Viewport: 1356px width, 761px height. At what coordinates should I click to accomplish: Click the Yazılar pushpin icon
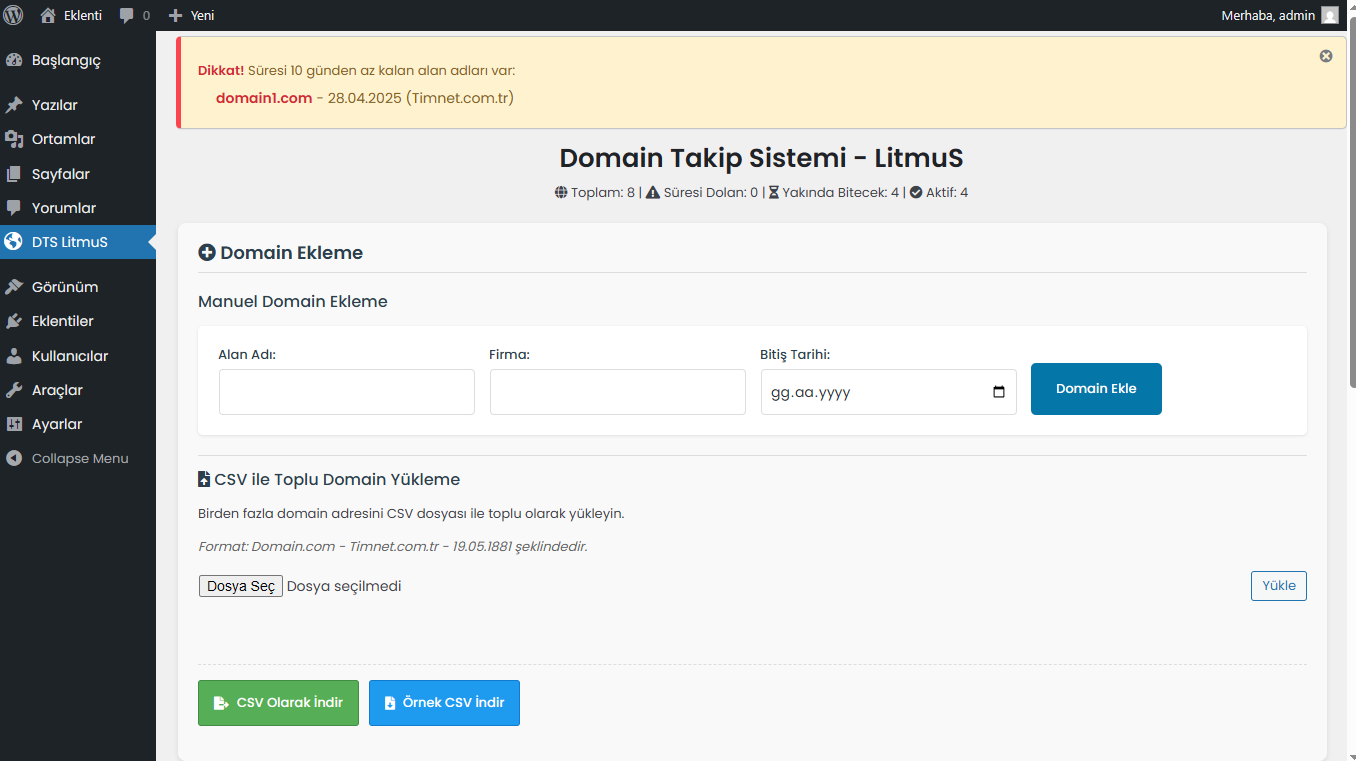(x=14, y=105)
